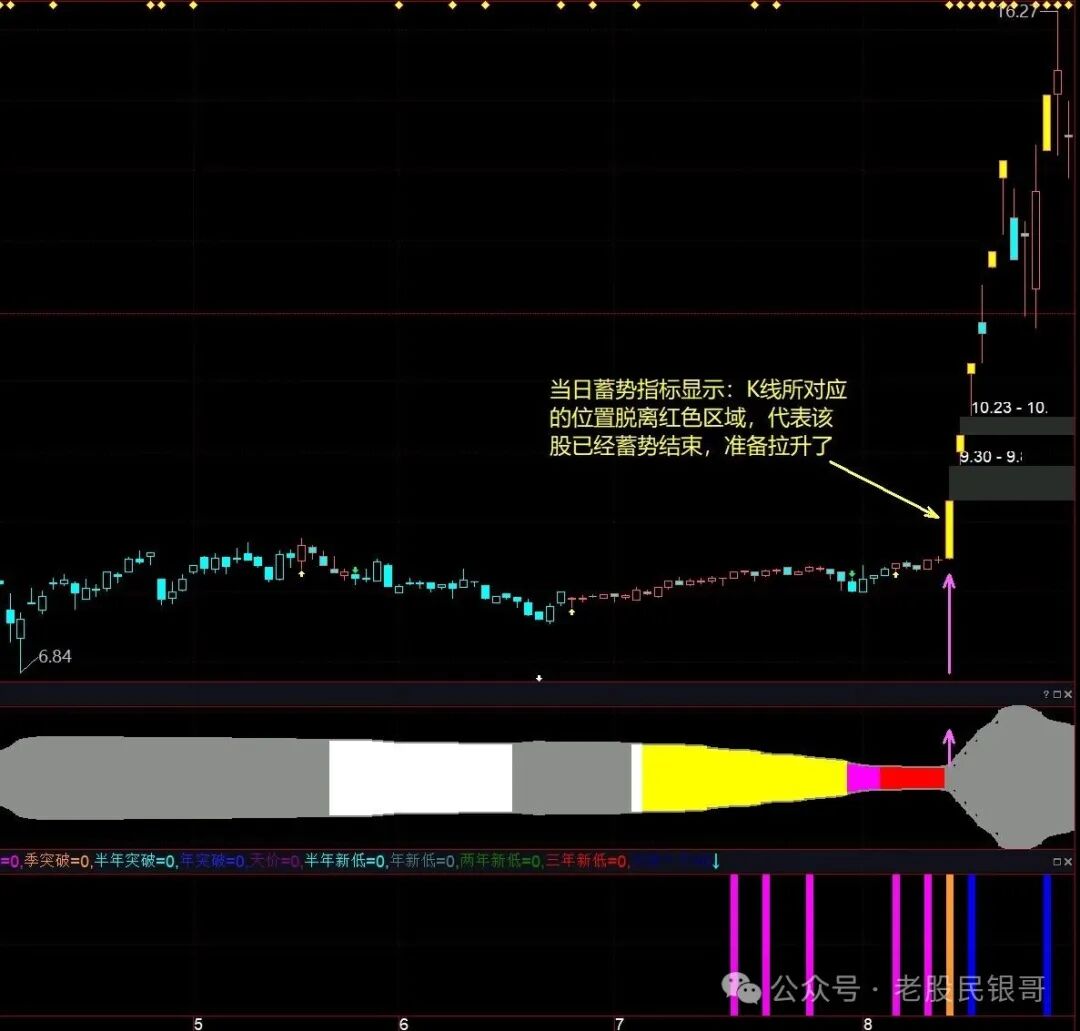Select the 季突破=0 indicator value
This screenshot has width=1080, height=1031.
[56, 861]
